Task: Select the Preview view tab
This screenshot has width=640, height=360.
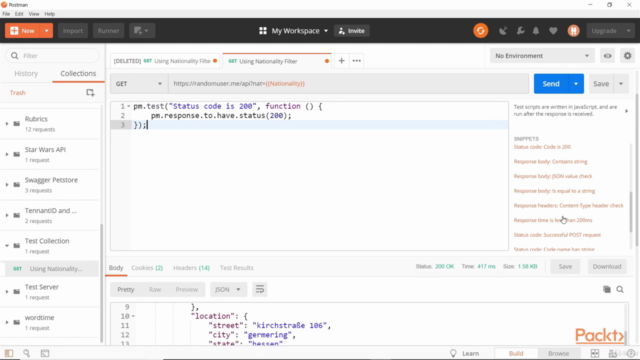Action: click(187, 289)
